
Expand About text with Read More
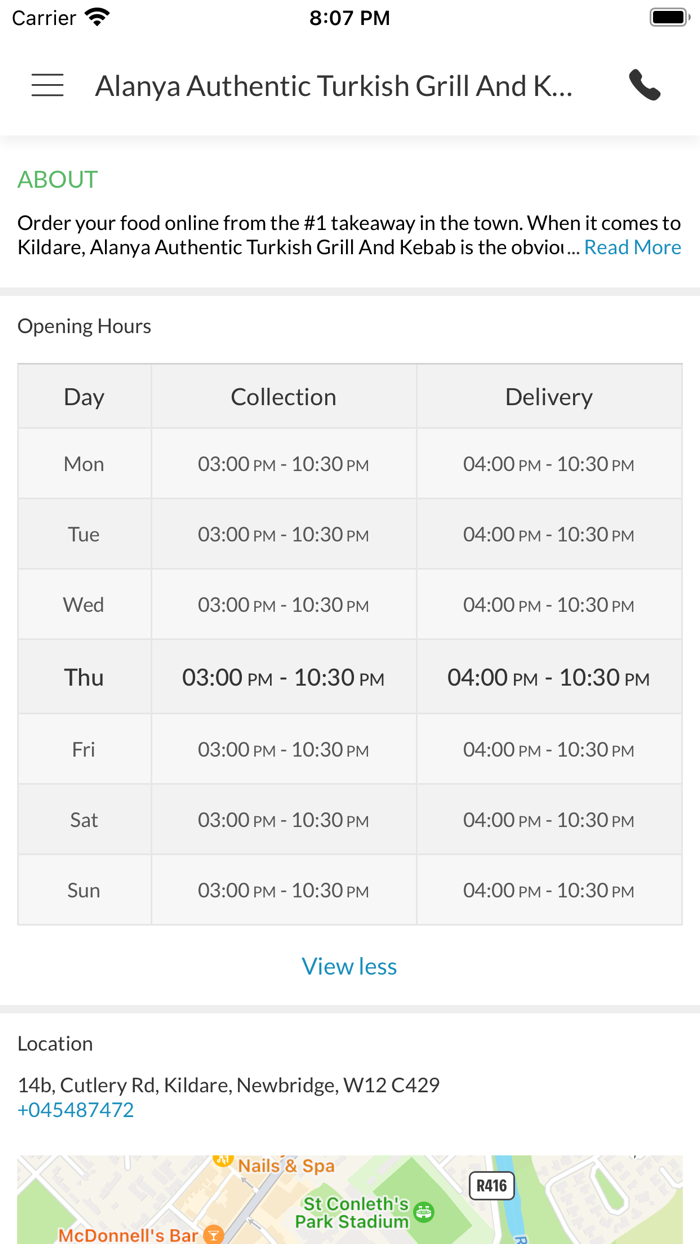[632, 247]
